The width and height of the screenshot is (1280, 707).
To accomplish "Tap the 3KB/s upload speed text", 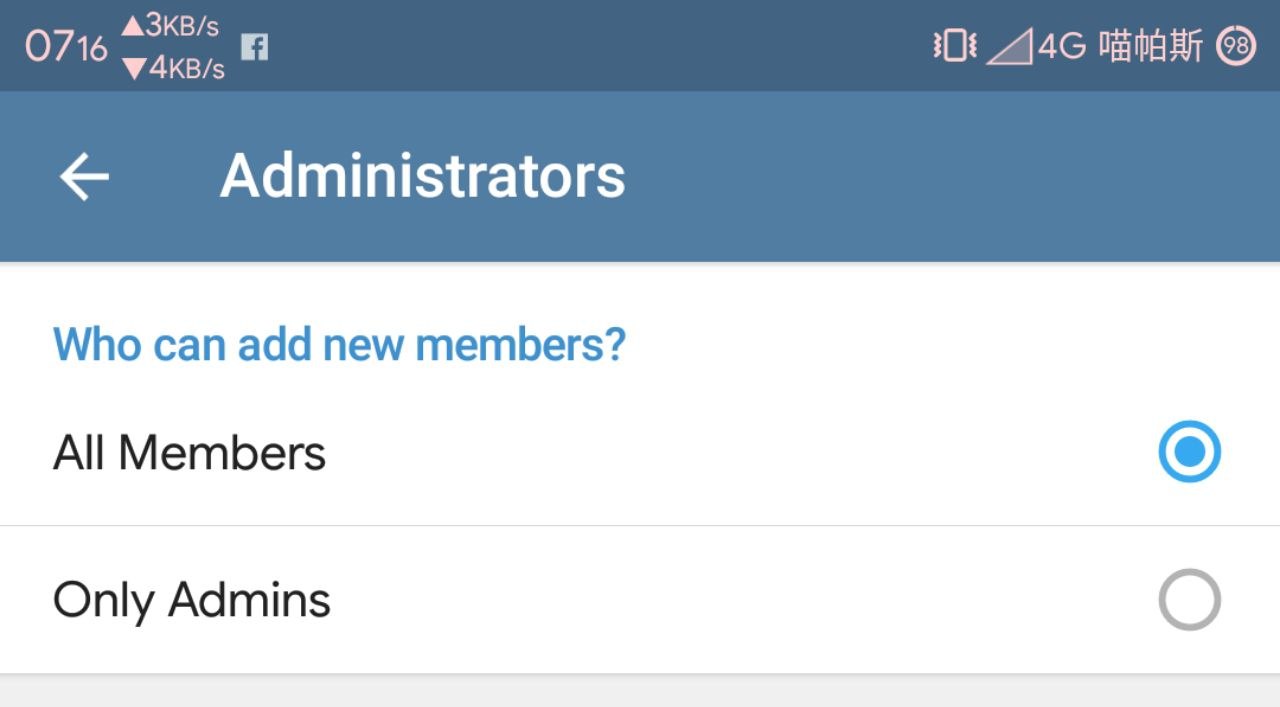I will (183, 26).
